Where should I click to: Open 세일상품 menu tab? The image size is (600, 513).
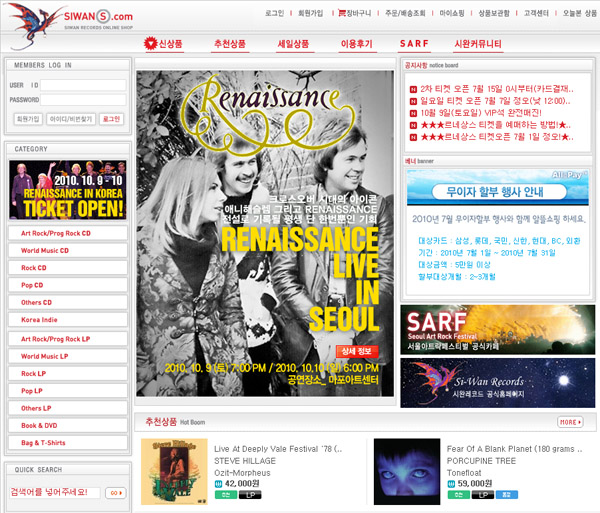point(293,44)
